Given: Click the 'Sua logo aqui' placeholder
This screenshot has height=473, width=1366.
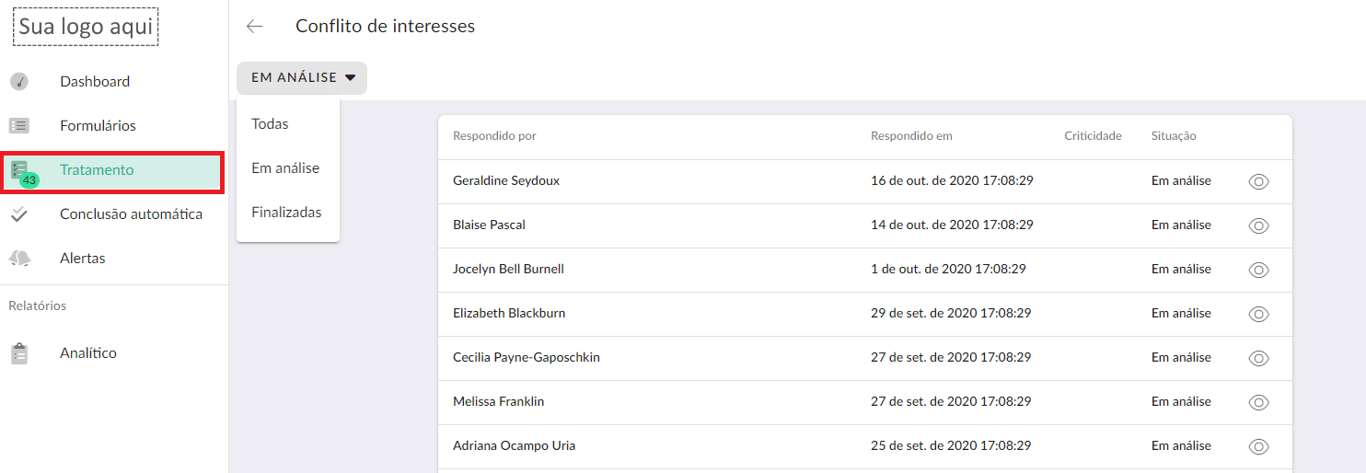Looking at the screenshot, I should pos(86,27).
